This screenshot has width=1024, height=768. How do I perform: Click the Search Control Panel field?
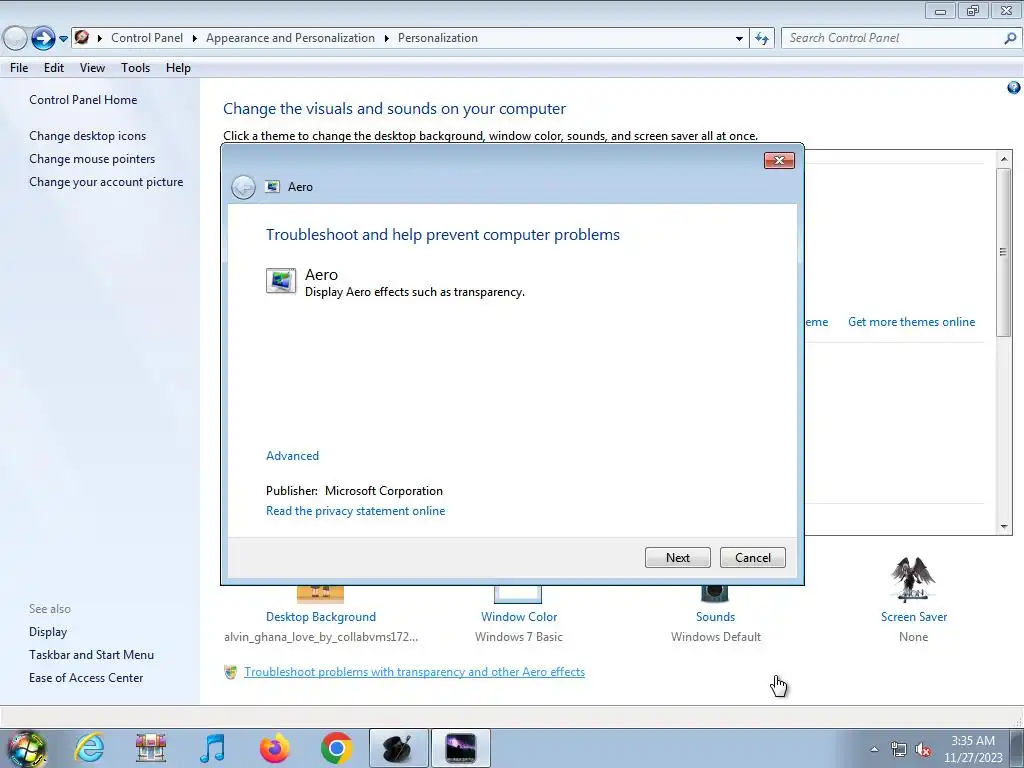(x=893, y=38)
